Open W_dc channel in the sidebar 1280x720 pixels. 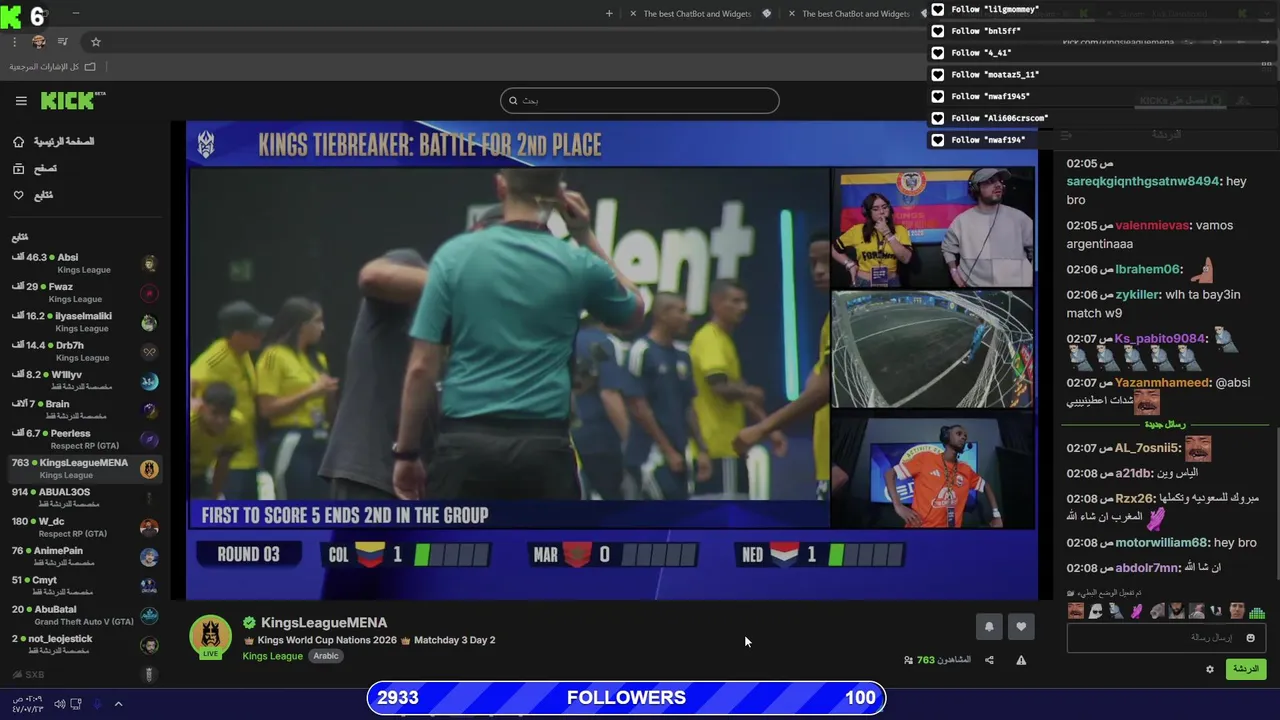click(85, 527)
